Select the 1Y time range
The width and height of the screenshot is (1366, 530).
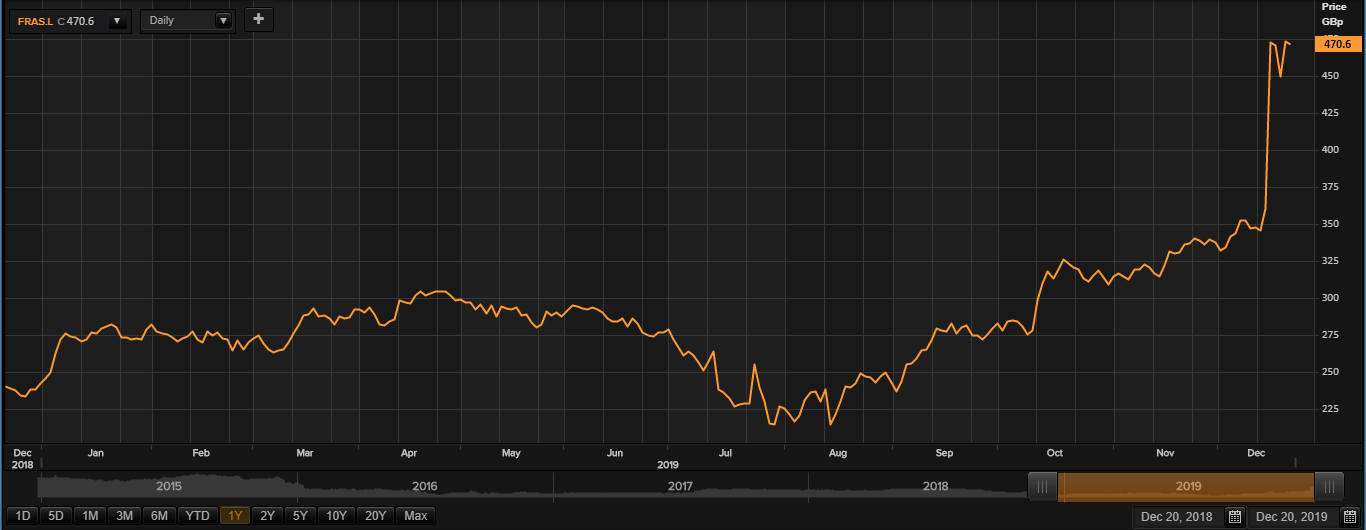pyautogui.click(x=235, y=516)
